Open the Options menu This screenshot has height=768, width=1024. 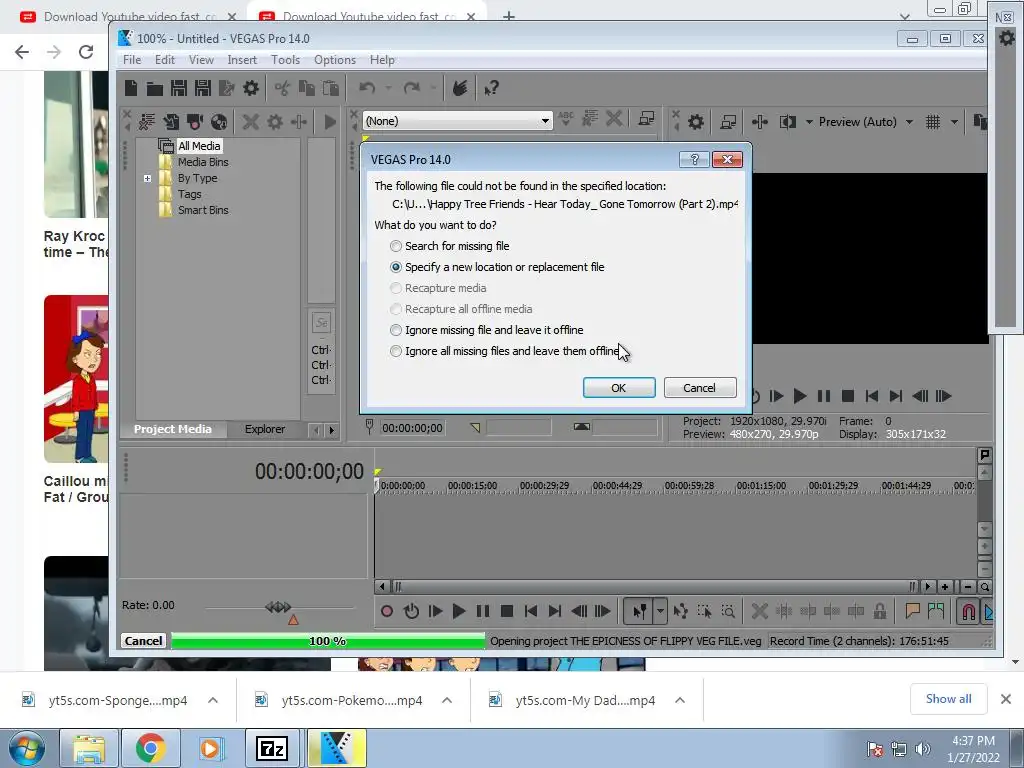(334, 59)
